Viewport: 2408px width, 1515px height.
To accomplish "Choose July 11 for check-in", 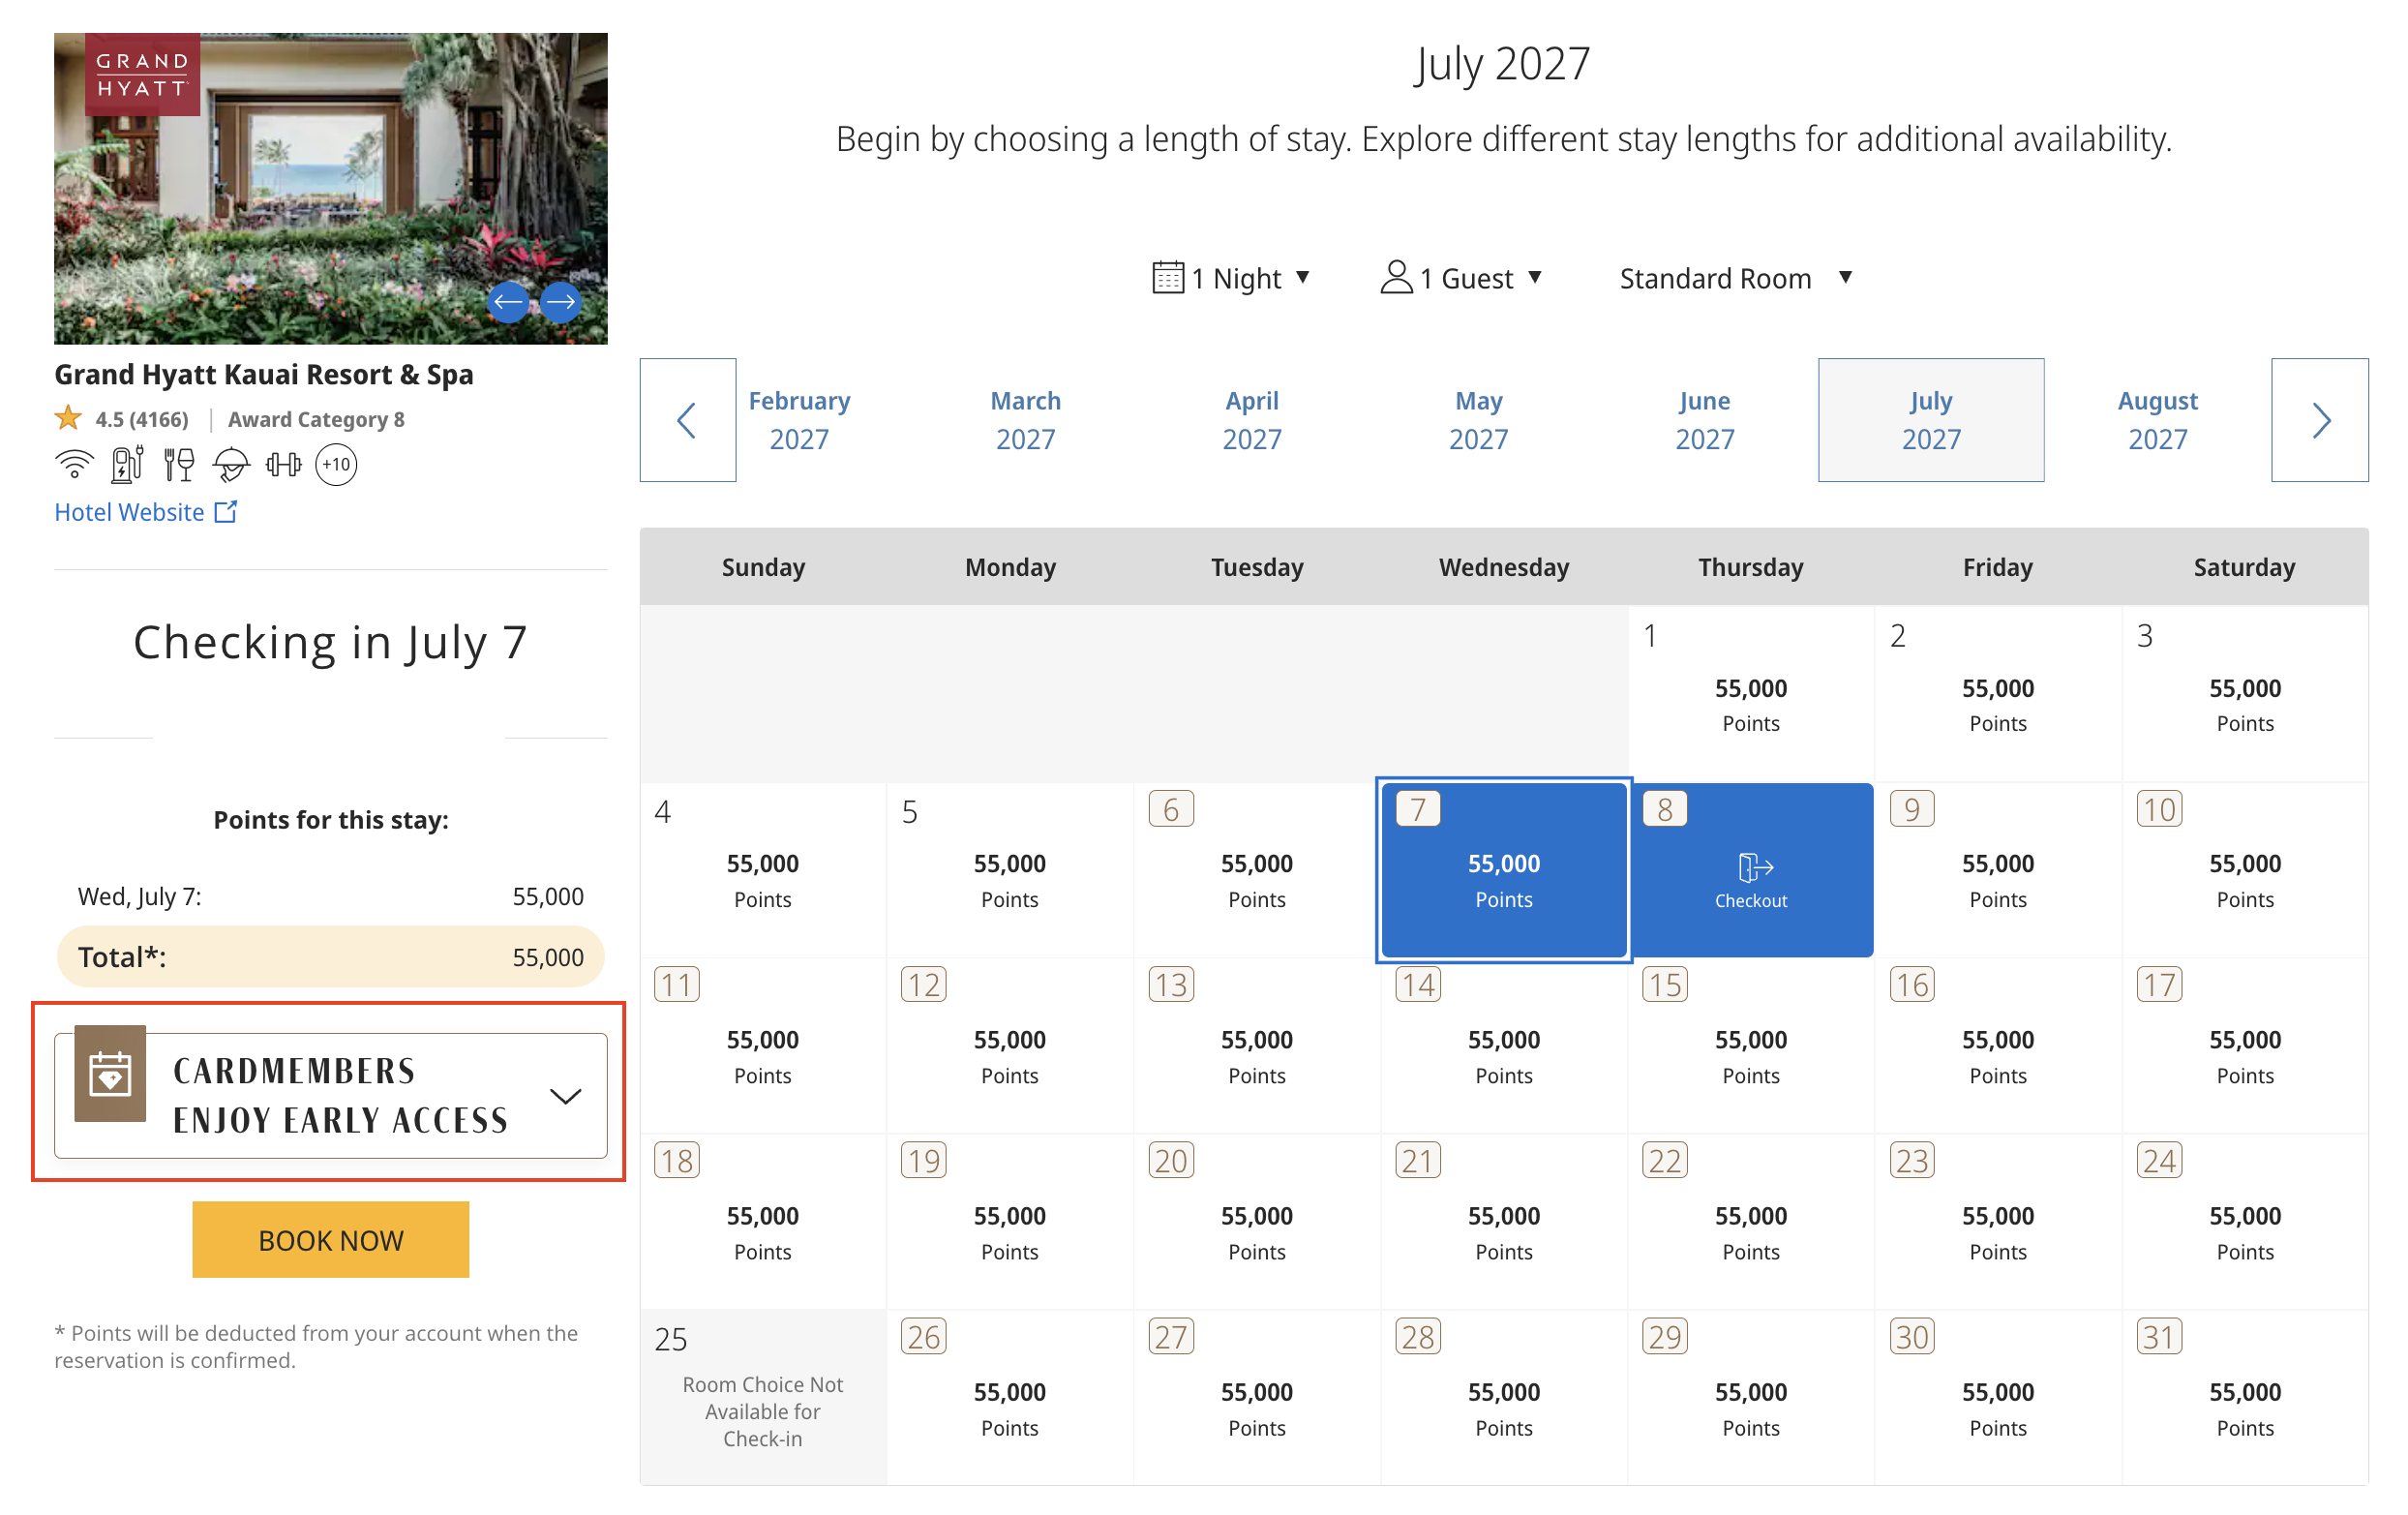I will (763, 1045).
